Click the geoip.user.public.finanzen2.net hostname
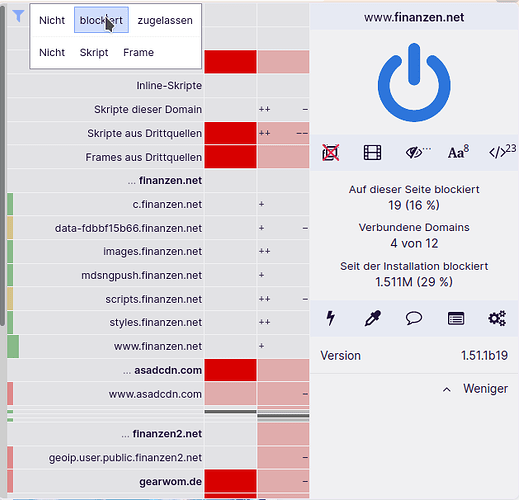The height and width of the screenshot is (500, 519). pyautogui.click(x=125, y=457)
